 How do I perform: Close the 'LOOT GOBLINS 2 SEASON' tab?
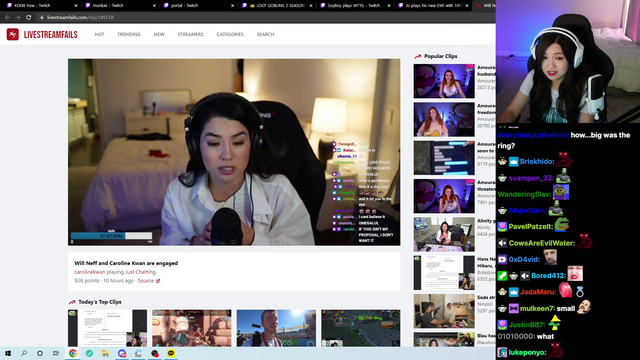click(x=311, y=6)
